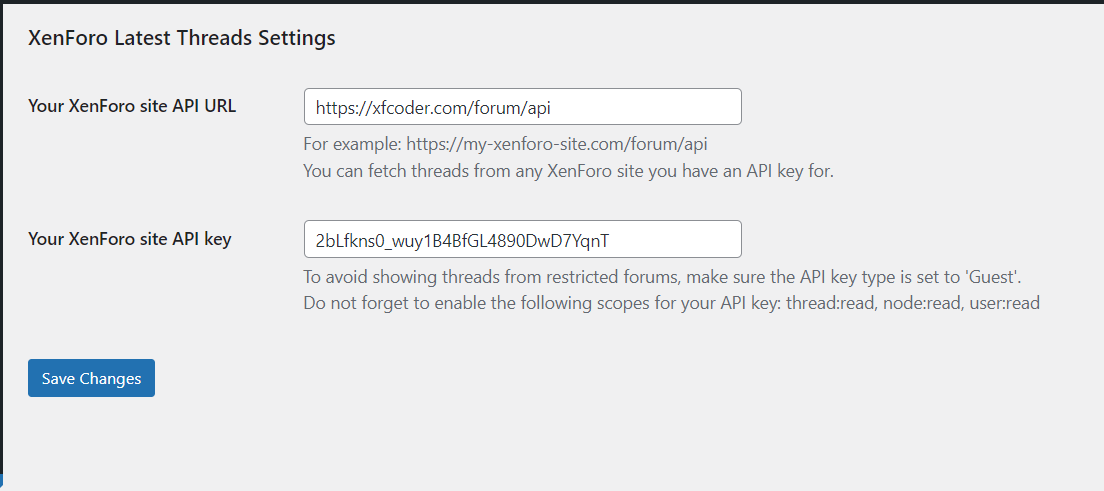The image size is (1104, 491).
Task: Click the 'thread:read' scope text
Action: (830, 303)
